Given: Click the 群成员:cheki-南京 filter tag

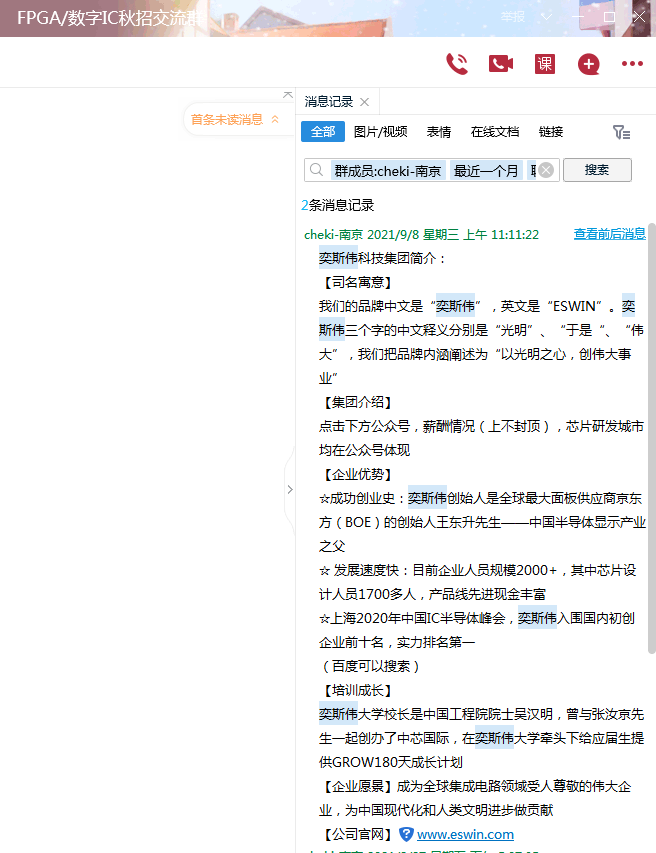Looking at the screenshot, I should pyautogui.click(x=388, y=171).
